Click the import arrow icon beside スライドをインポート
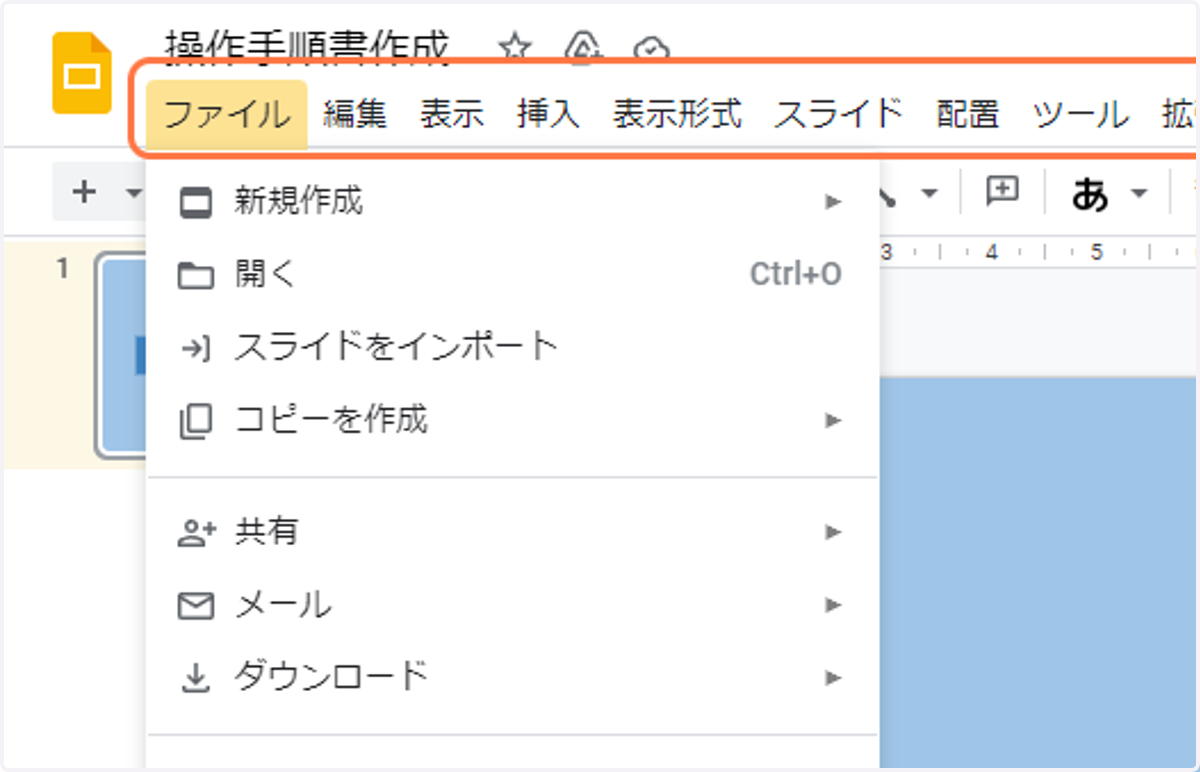This screenshot has height=772, width=1200. [196, 348]
